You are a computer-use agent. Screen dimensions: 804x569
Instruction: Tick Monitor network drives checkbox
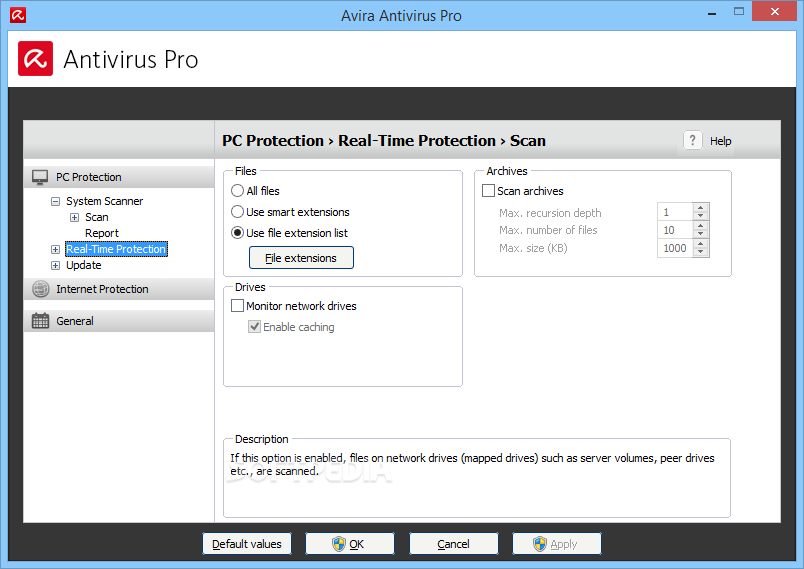(x=237, y=306)
